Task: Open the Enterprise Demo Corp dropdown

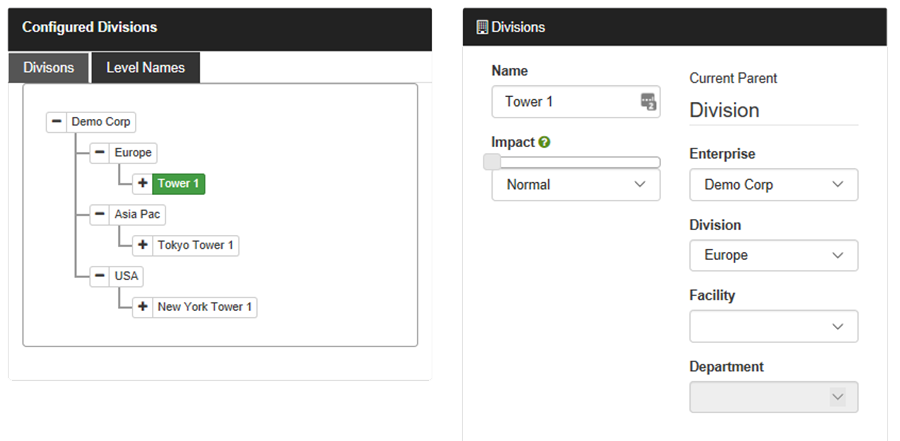Action: click(774, 185)
